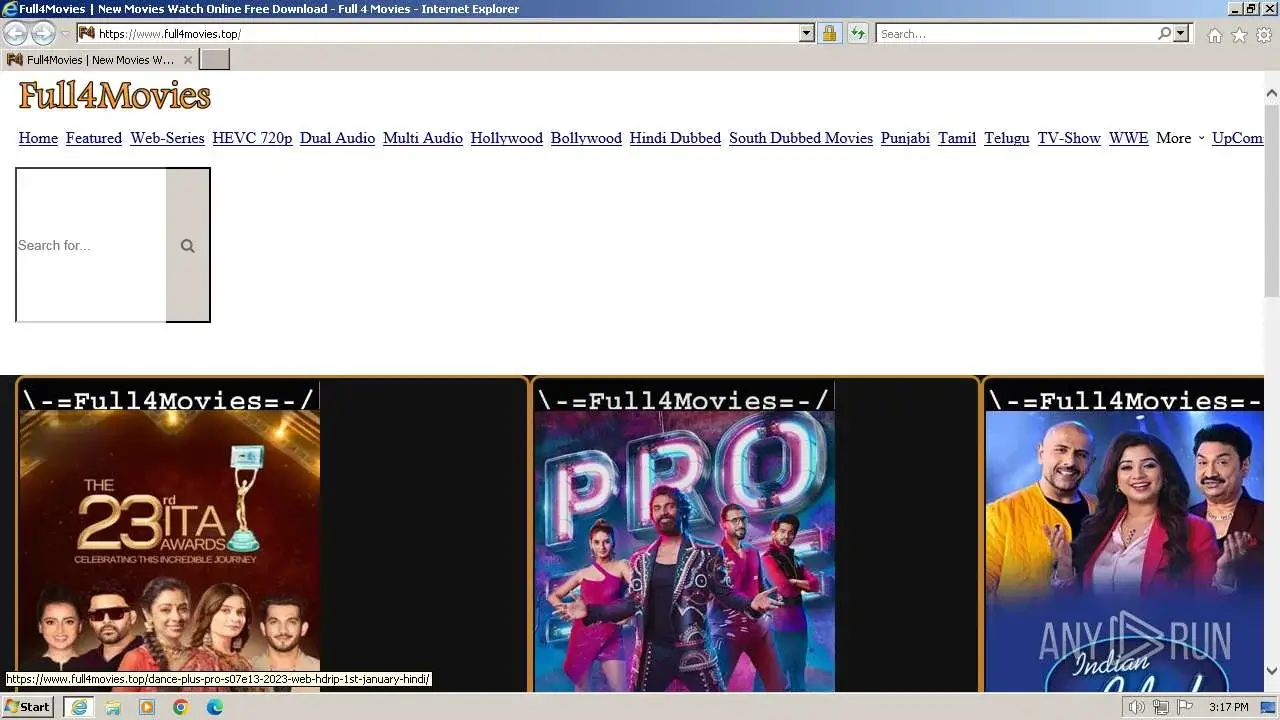1280x720 pixels.
Task: Click the Full4Movies site logo
Action: 115,96
